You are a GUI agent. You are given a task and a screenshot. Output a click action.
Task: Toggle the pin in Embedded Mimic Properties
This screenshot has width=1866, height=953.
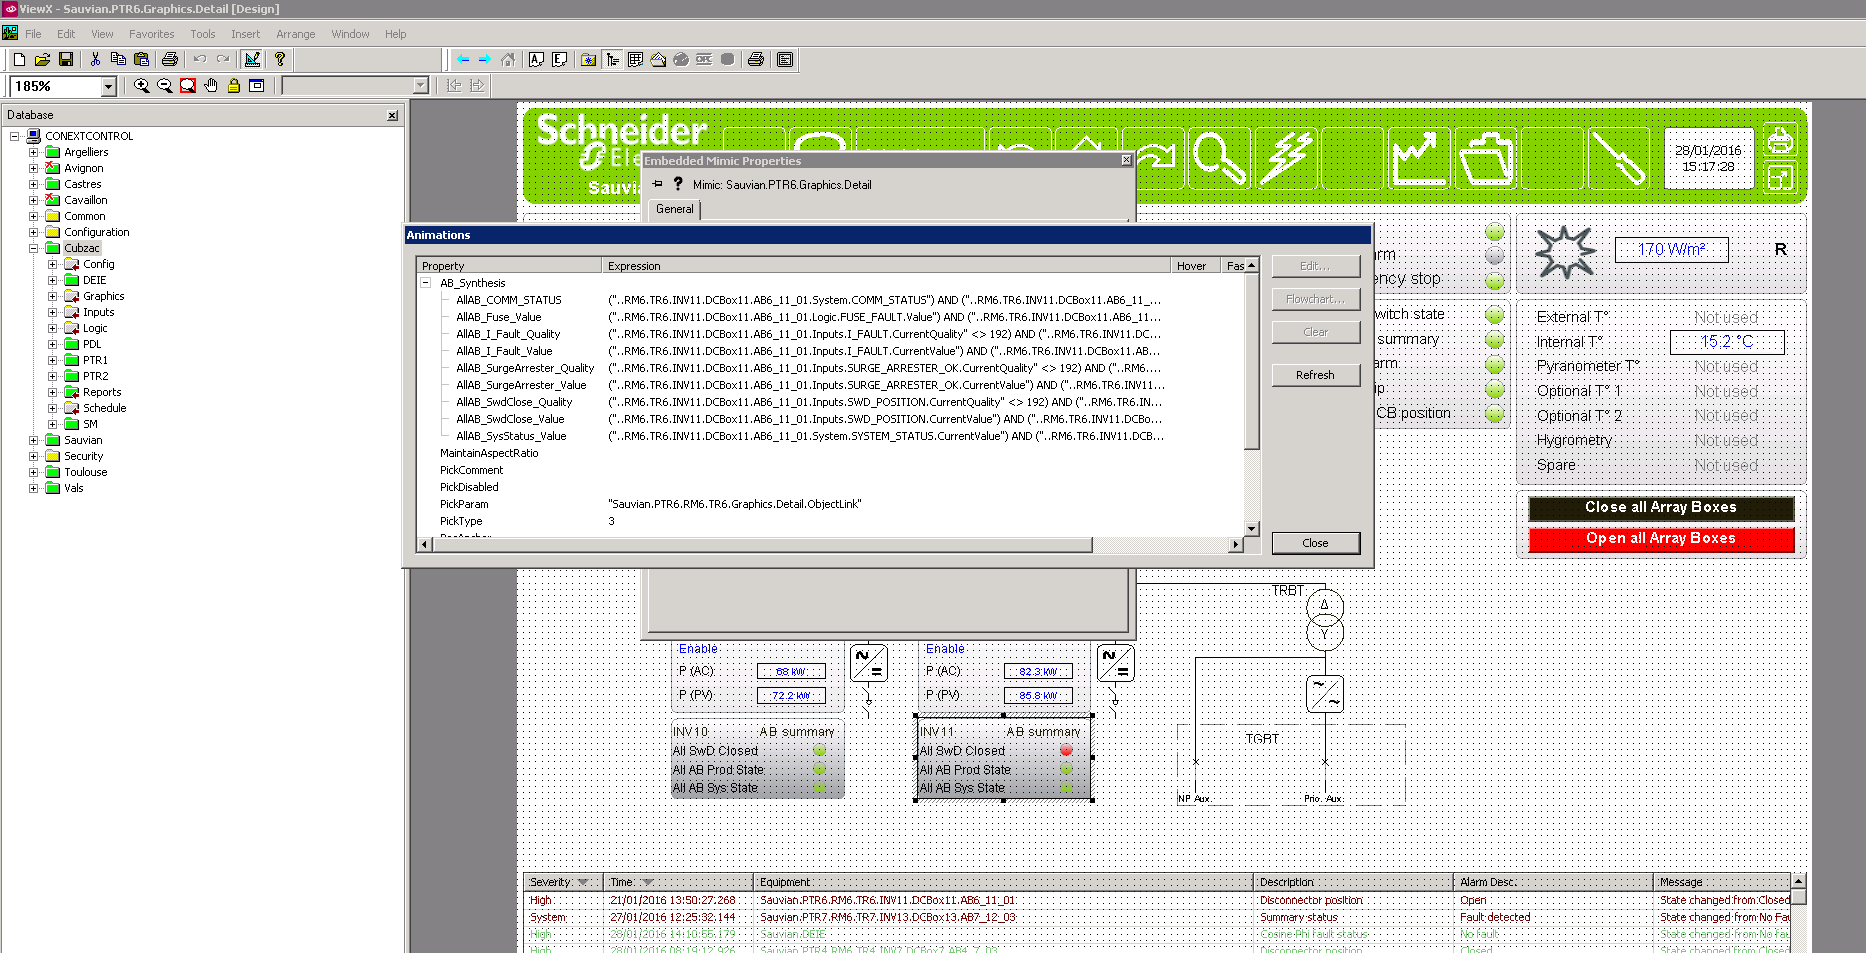coord(657,184)
